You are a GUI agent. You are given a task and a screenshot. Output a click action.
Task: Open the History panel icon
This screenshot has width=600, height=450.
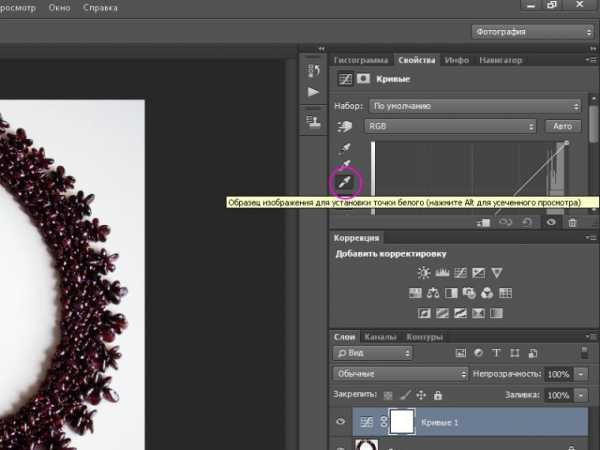coord(313,70)
